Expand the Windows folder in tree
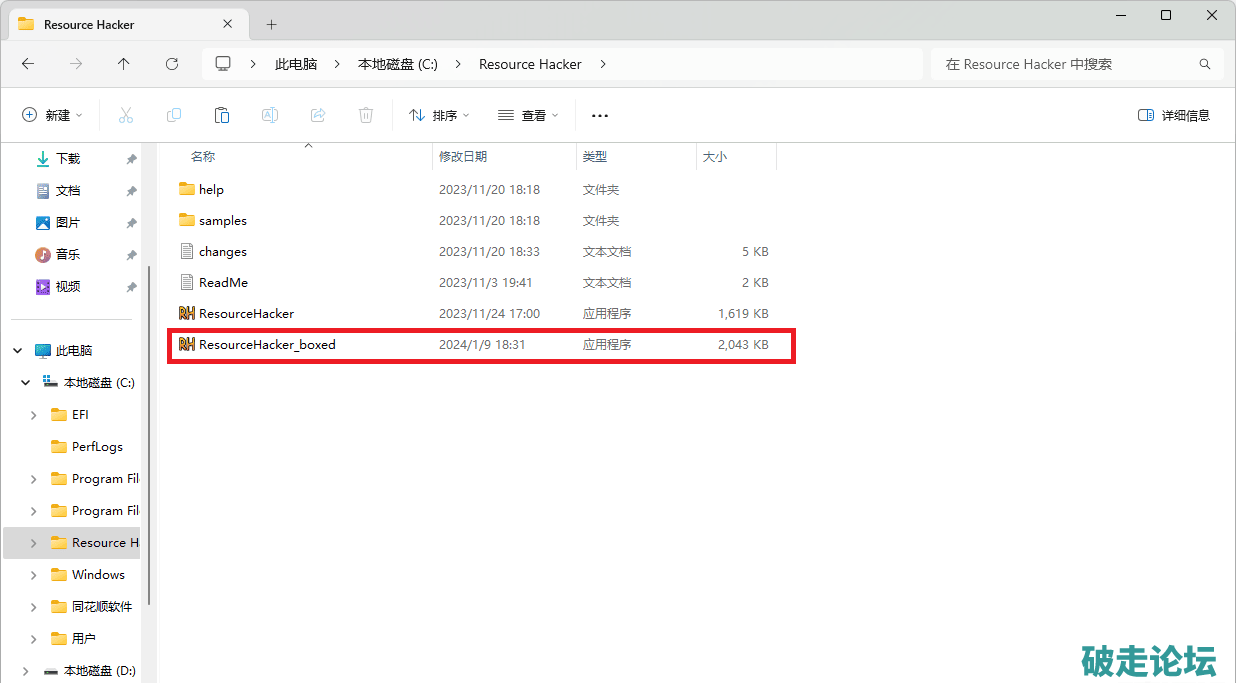Image resolution: width=1236 pixels, height=683 pixels. (x=34, y=575)
